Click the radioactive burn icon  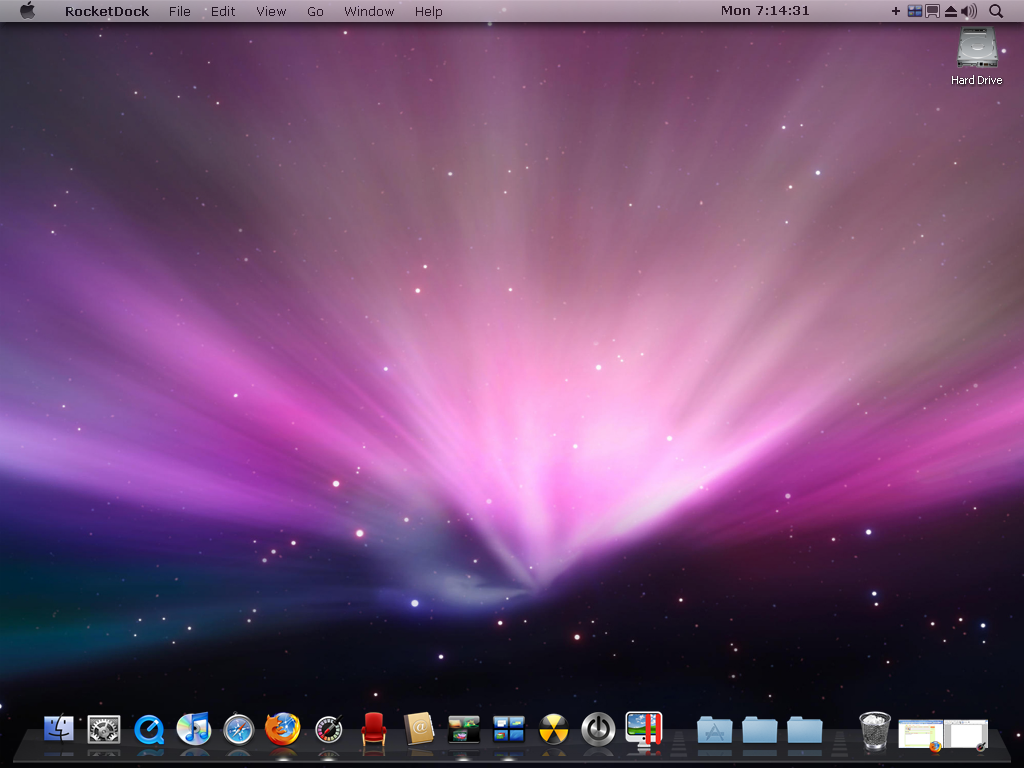553,732
